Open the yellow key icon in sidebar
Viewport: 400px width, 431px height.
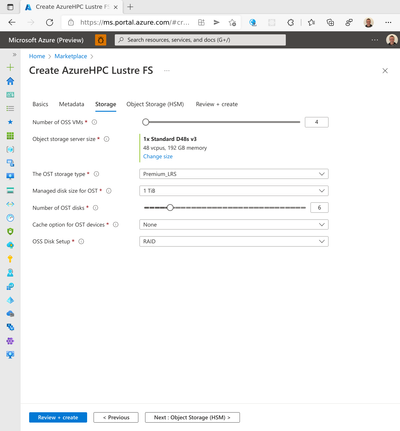pos(10,259)
